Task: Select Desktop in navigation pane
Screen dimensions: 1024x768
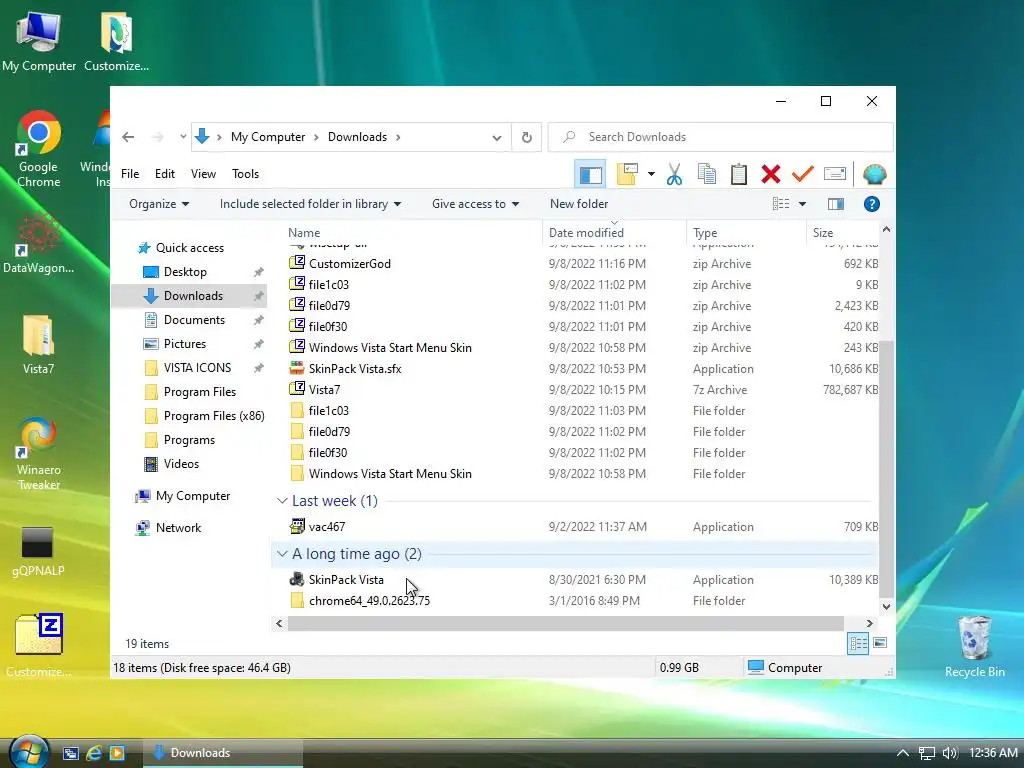Action: click(x=185, y=272)
